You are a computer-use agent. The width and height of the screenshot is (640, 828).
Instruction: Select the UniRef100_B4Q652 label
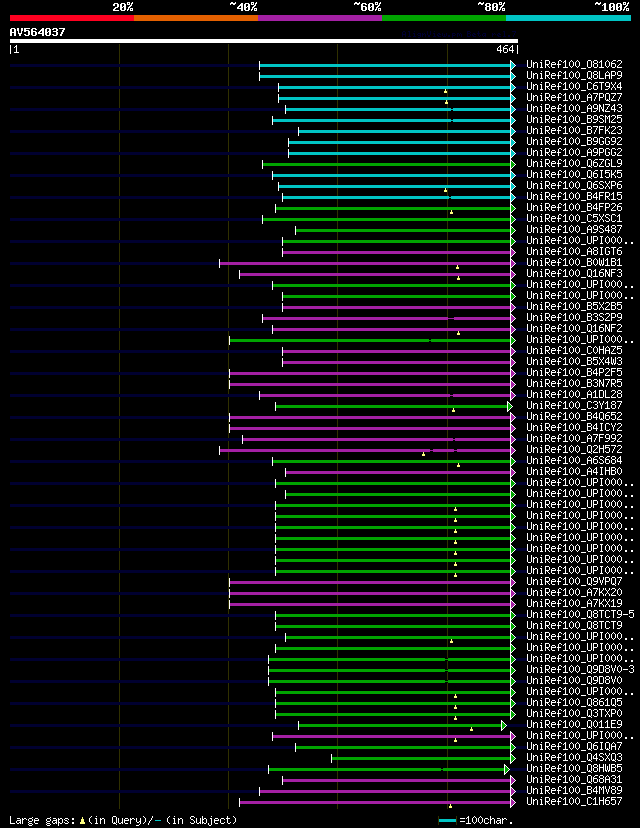pyautogui.click(x=574, y=416)
